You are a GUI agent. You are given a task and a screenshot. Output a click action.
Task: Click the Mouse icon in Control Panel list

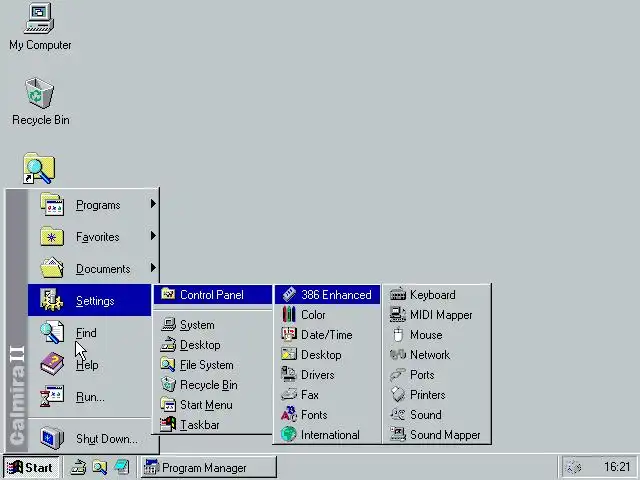click(x=398, y=334)
